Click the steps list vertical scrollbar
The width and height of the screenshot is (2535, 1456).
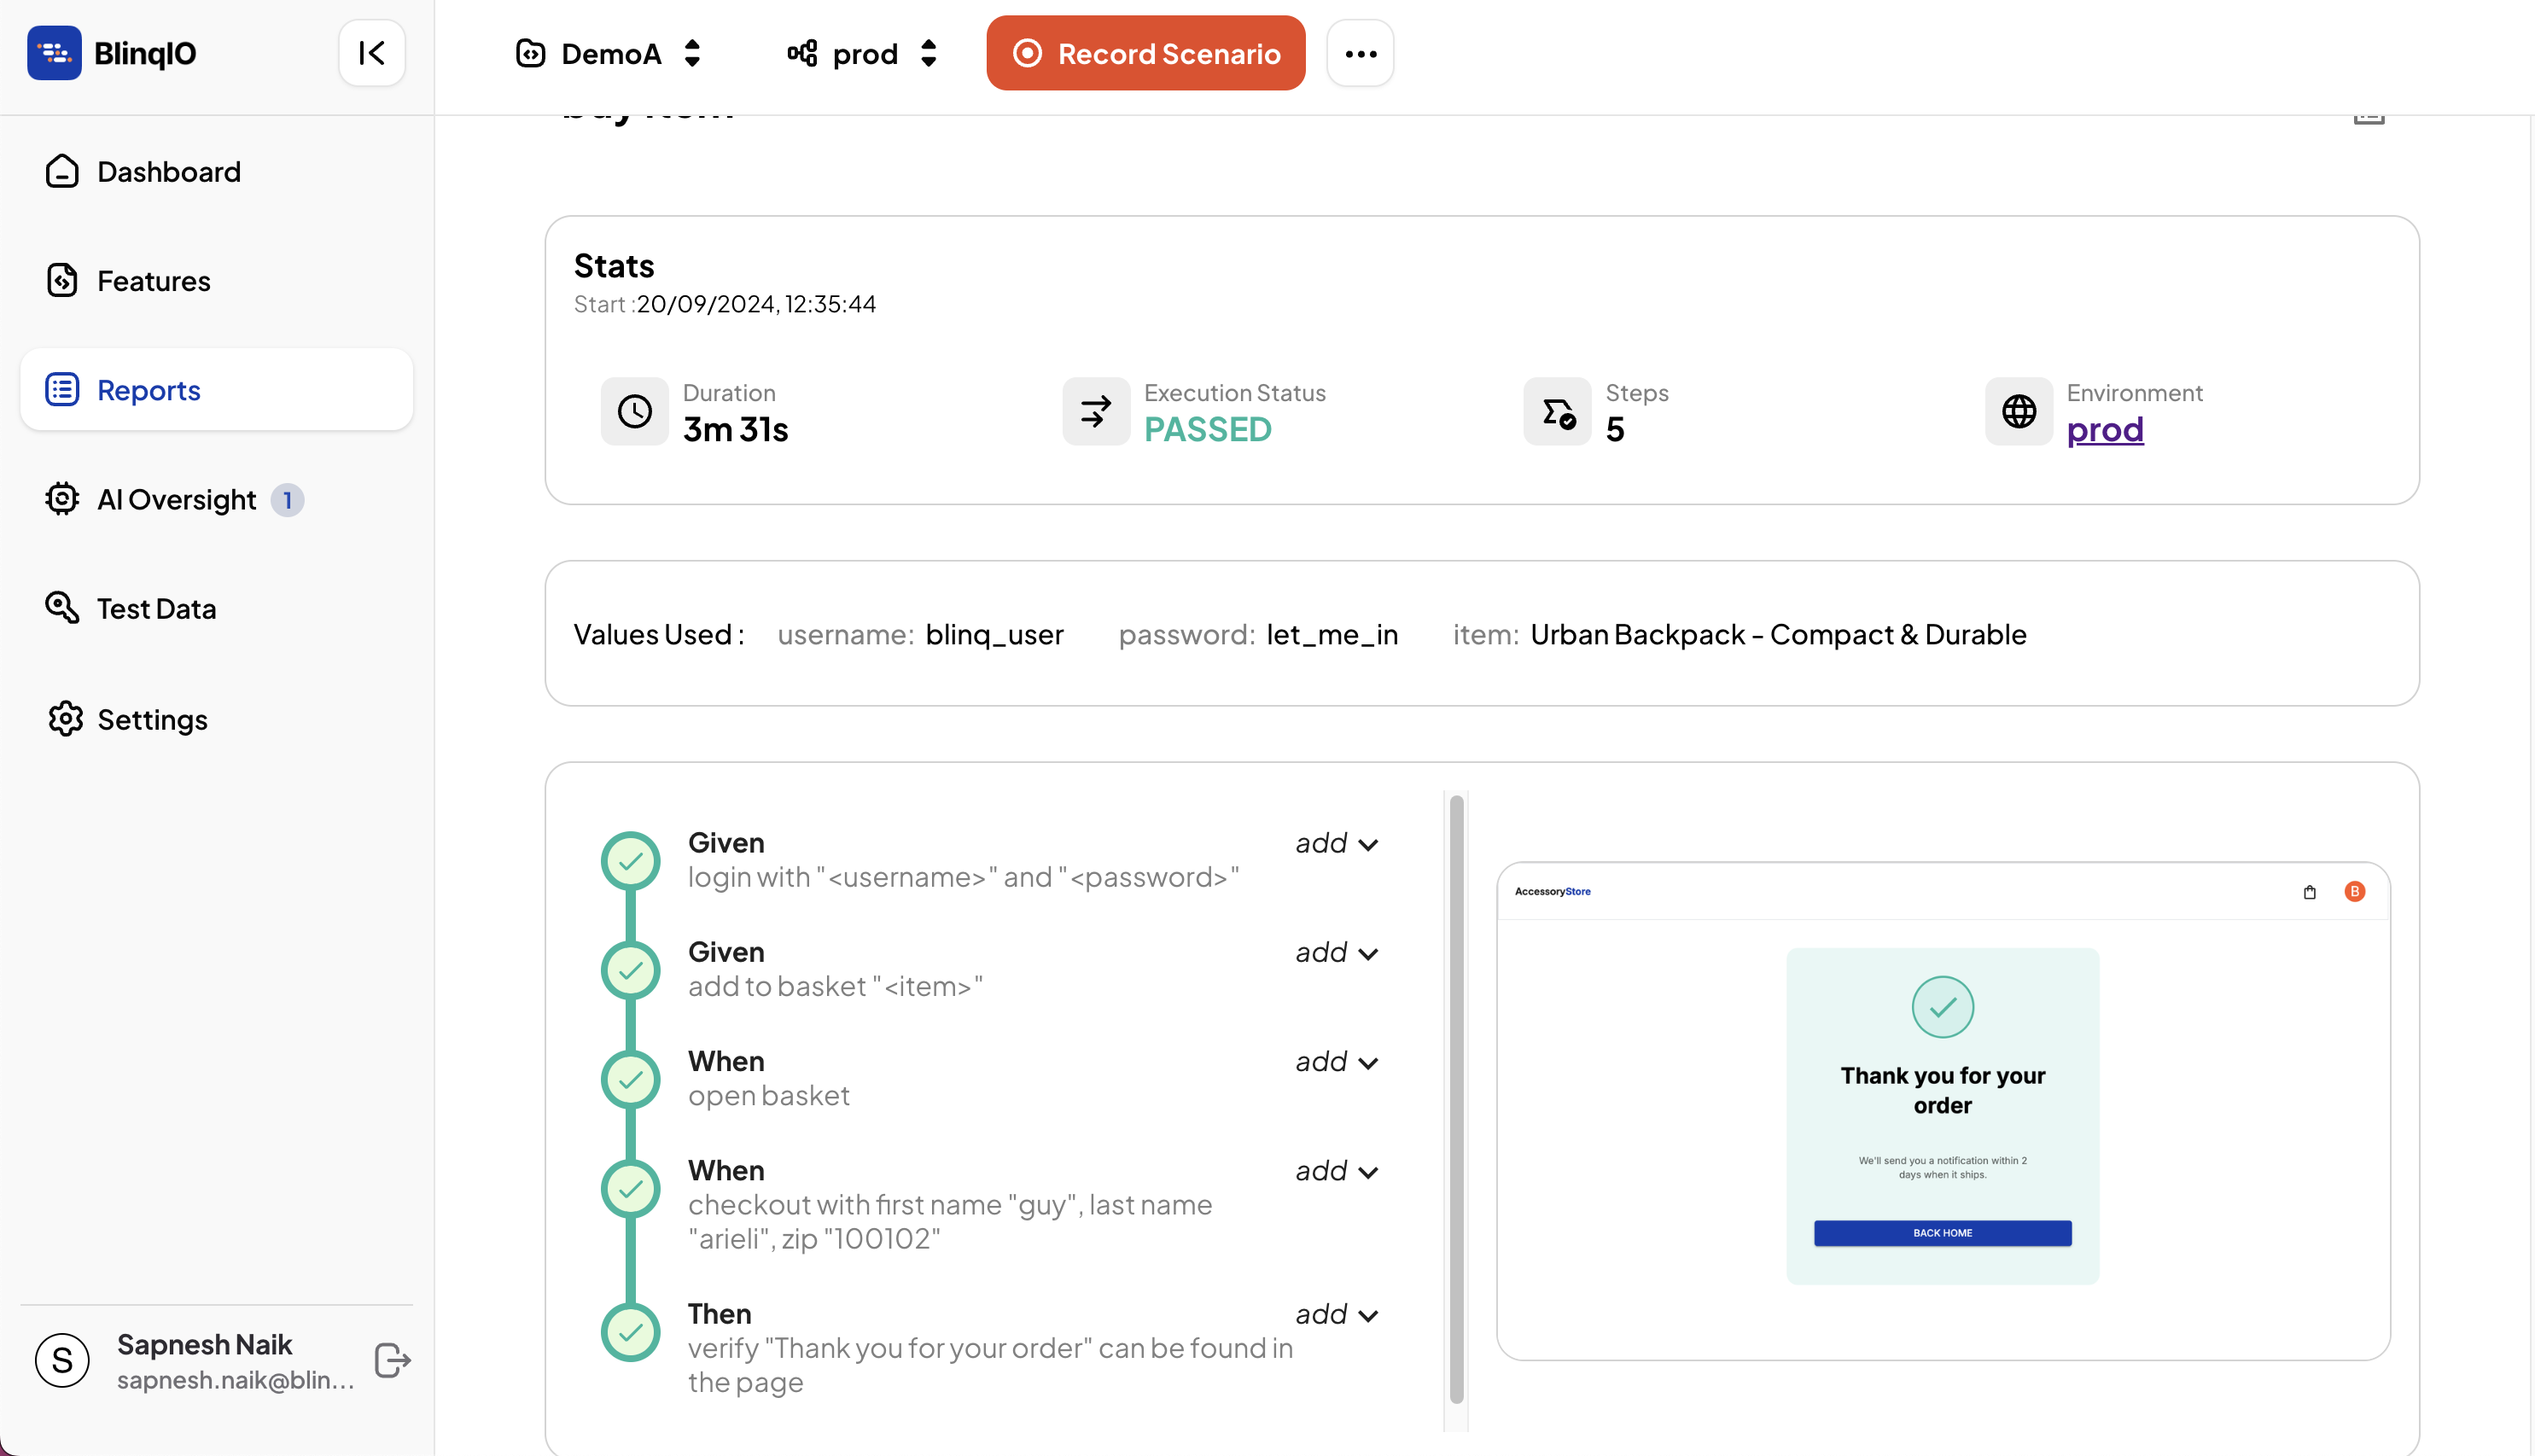click(x=1456, y=1098)
